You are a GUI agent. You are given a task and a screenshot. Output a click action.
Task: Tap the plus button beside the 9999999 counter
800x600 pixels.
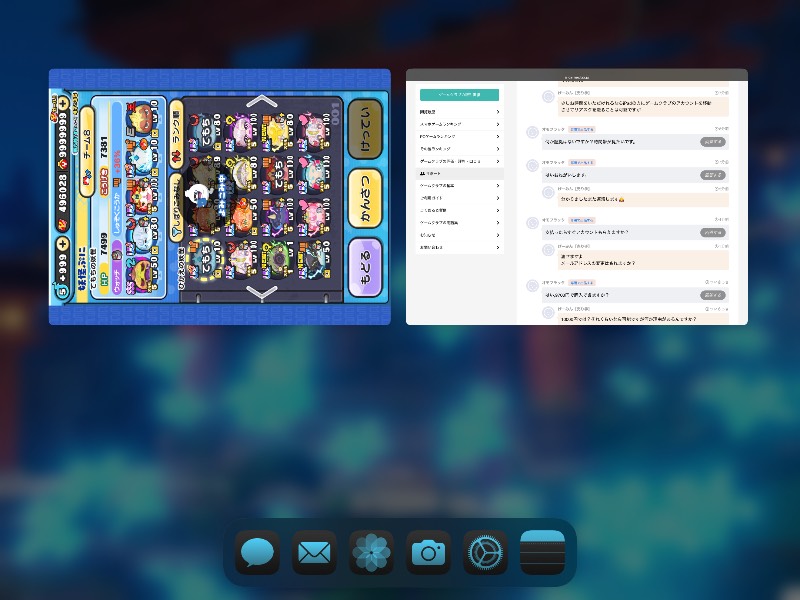(63, 103)
